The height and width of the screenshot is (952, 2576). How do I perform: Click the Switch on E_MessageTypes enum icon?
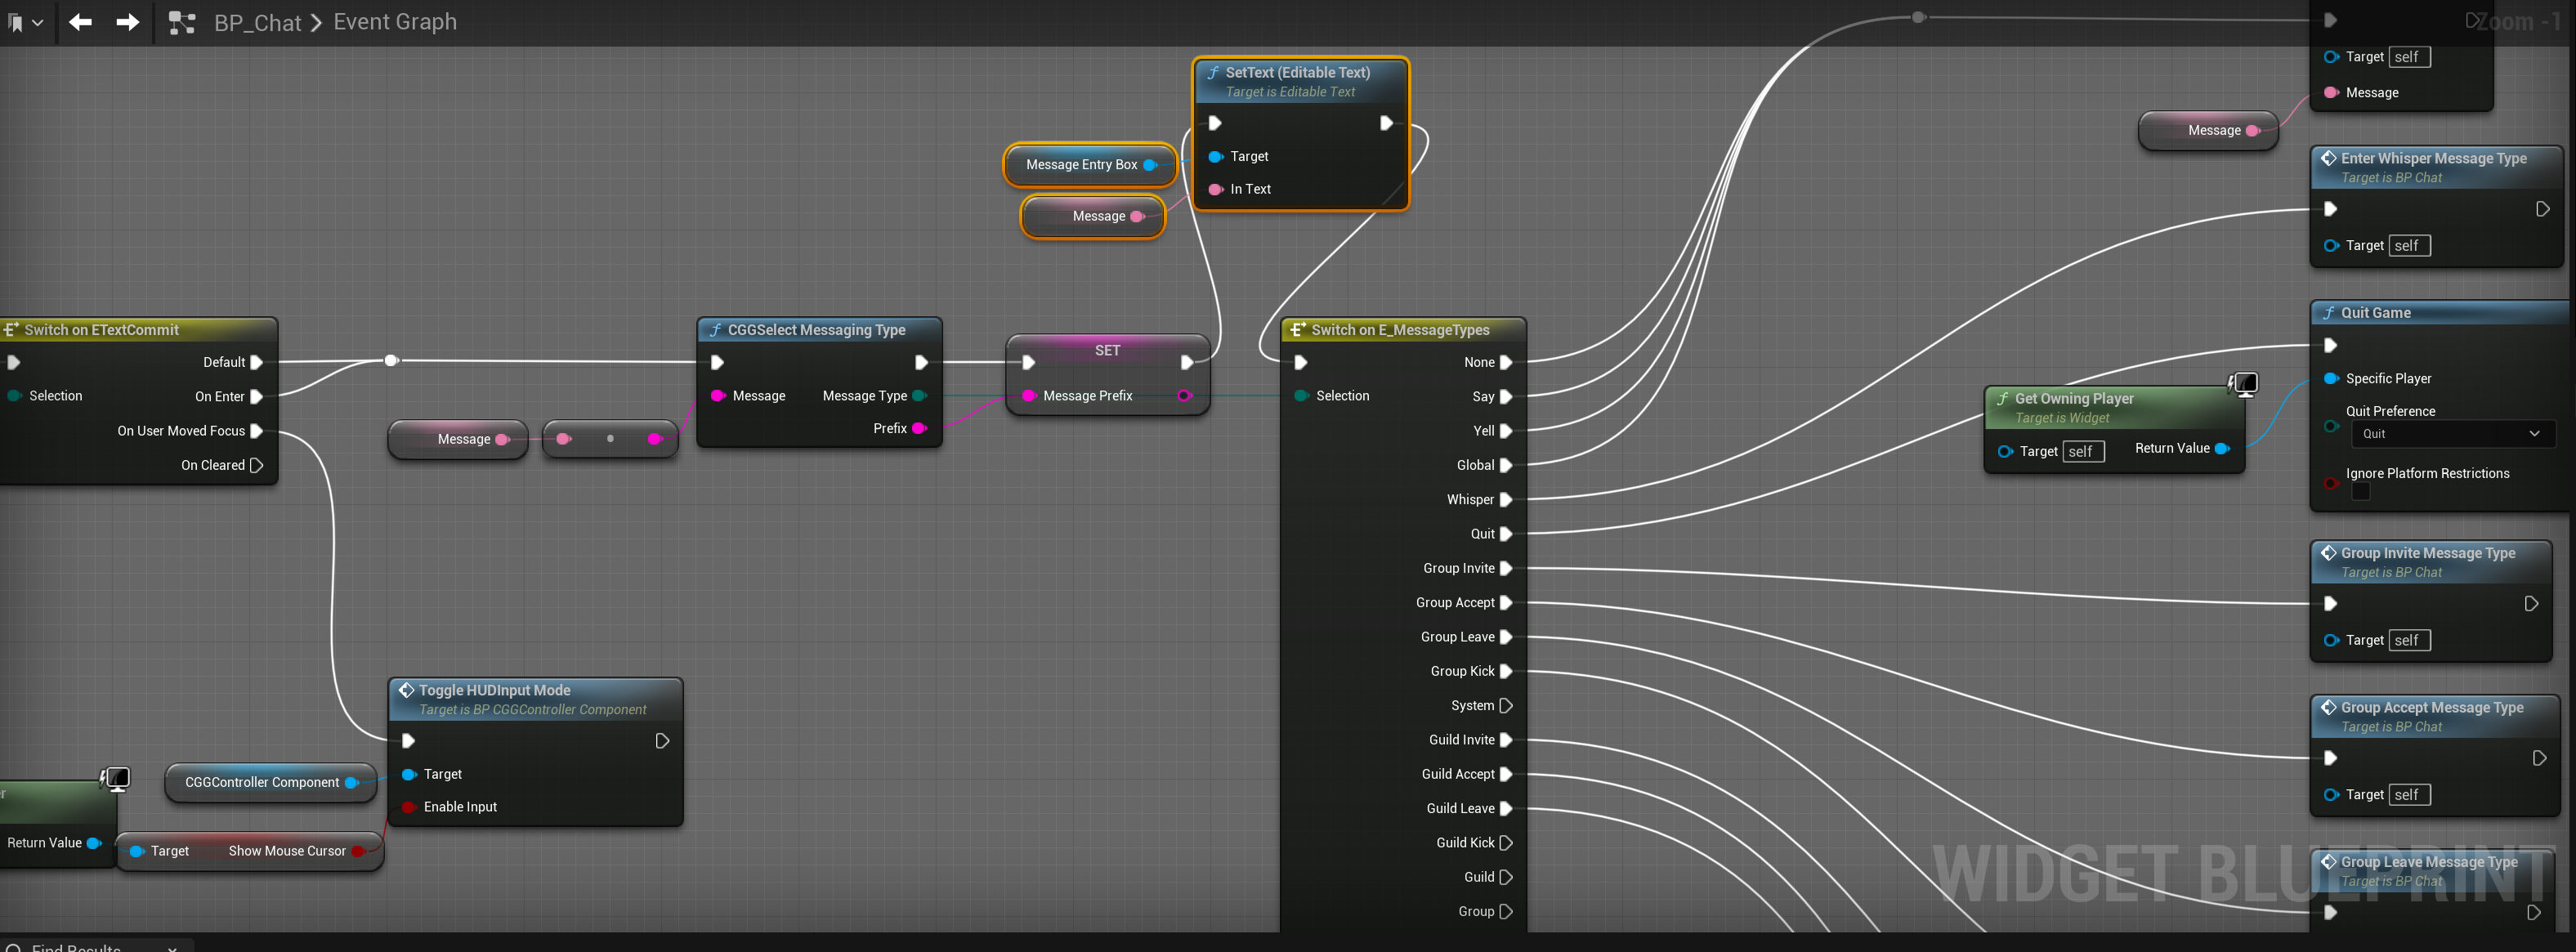point(1297,330)
